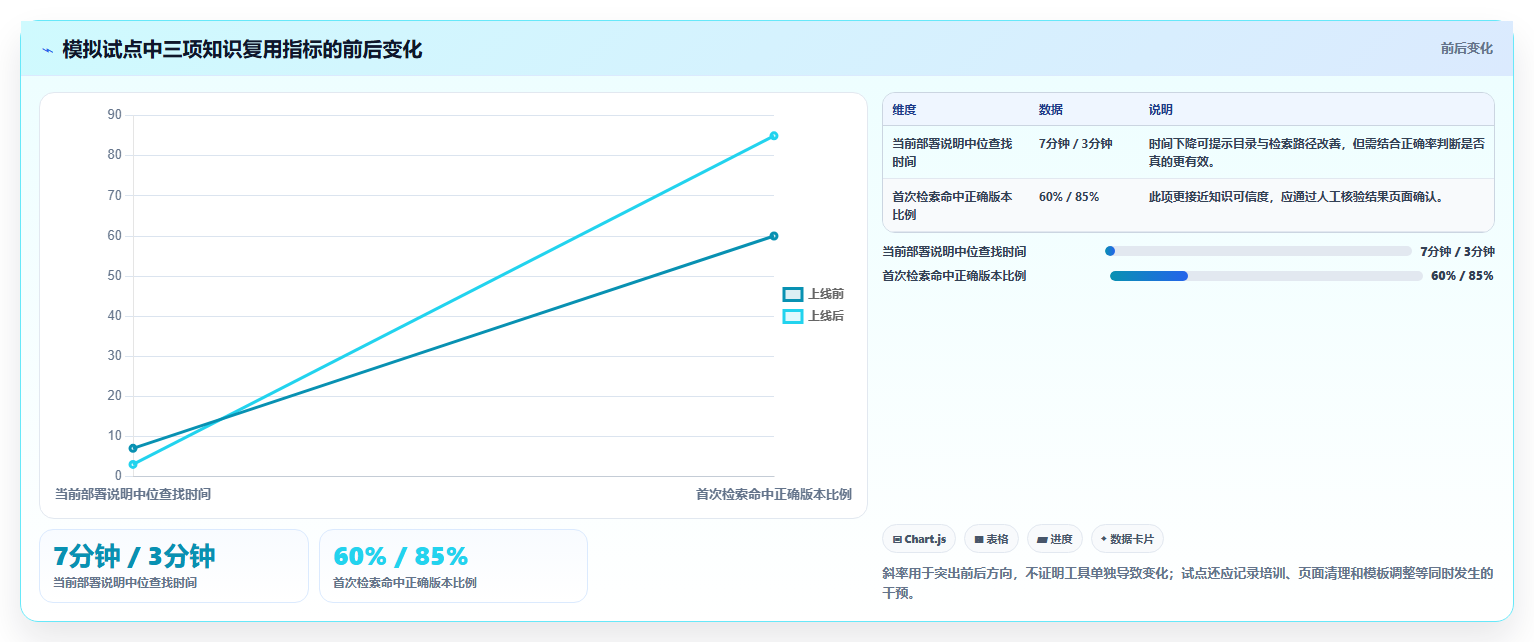Image resolution: width=1534 pixels, height=642 pixels.
Task: Click the chart title 模拟试点中三项知识复用指标的前后变化
Action: point(242,50)
